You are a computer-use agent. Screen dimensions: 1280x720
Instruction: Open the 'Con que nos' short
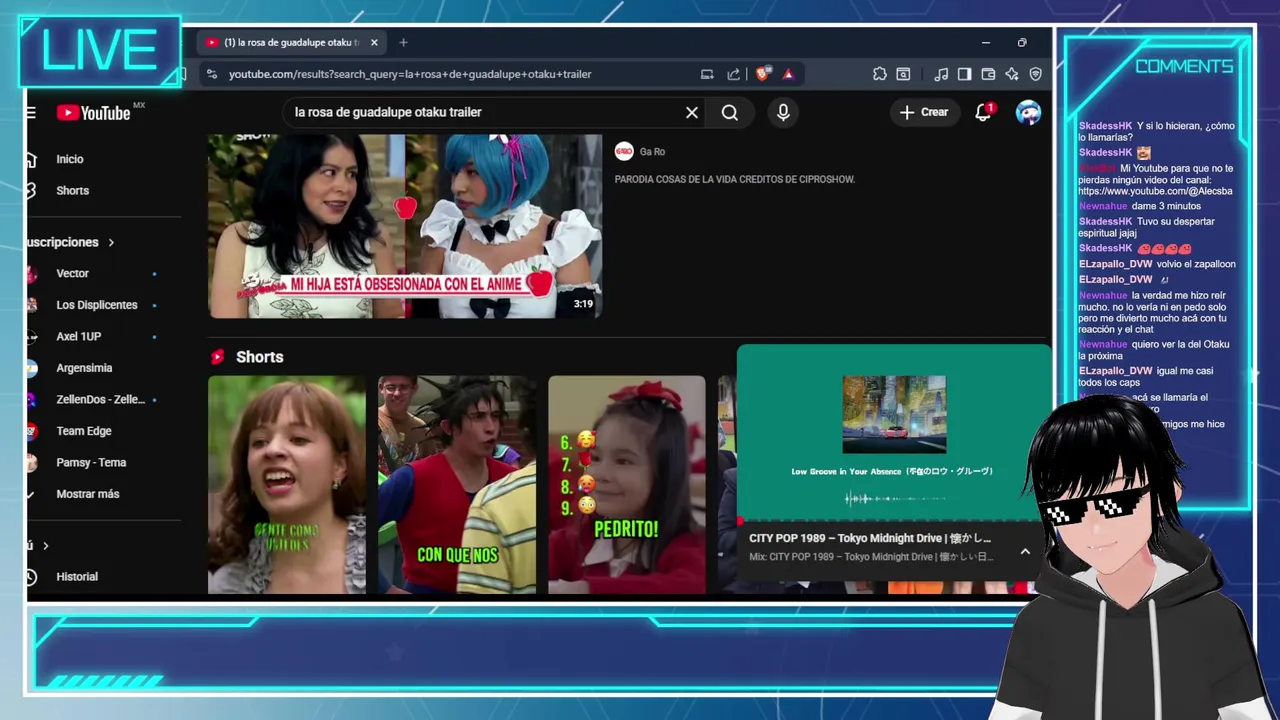pyautogui.click(x=457, y=485)
